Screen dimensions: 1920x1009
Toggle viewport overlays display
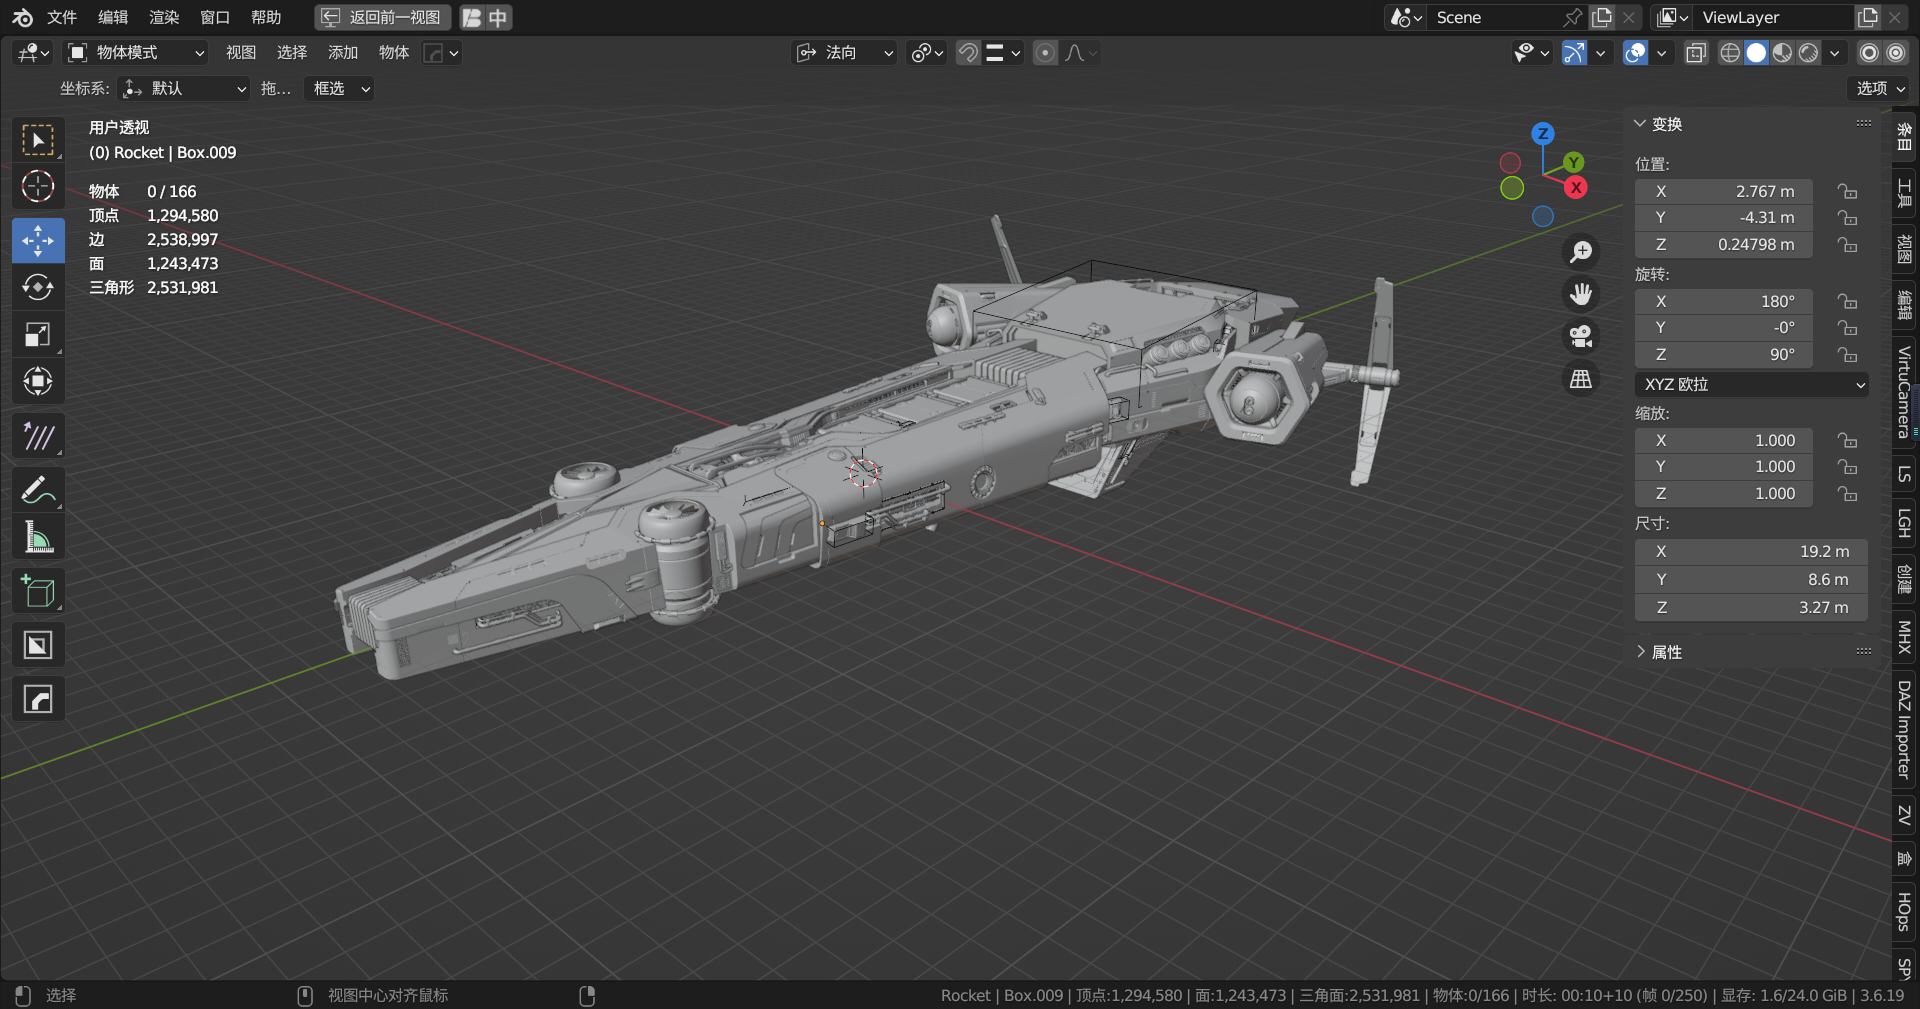pos(1635,53)
